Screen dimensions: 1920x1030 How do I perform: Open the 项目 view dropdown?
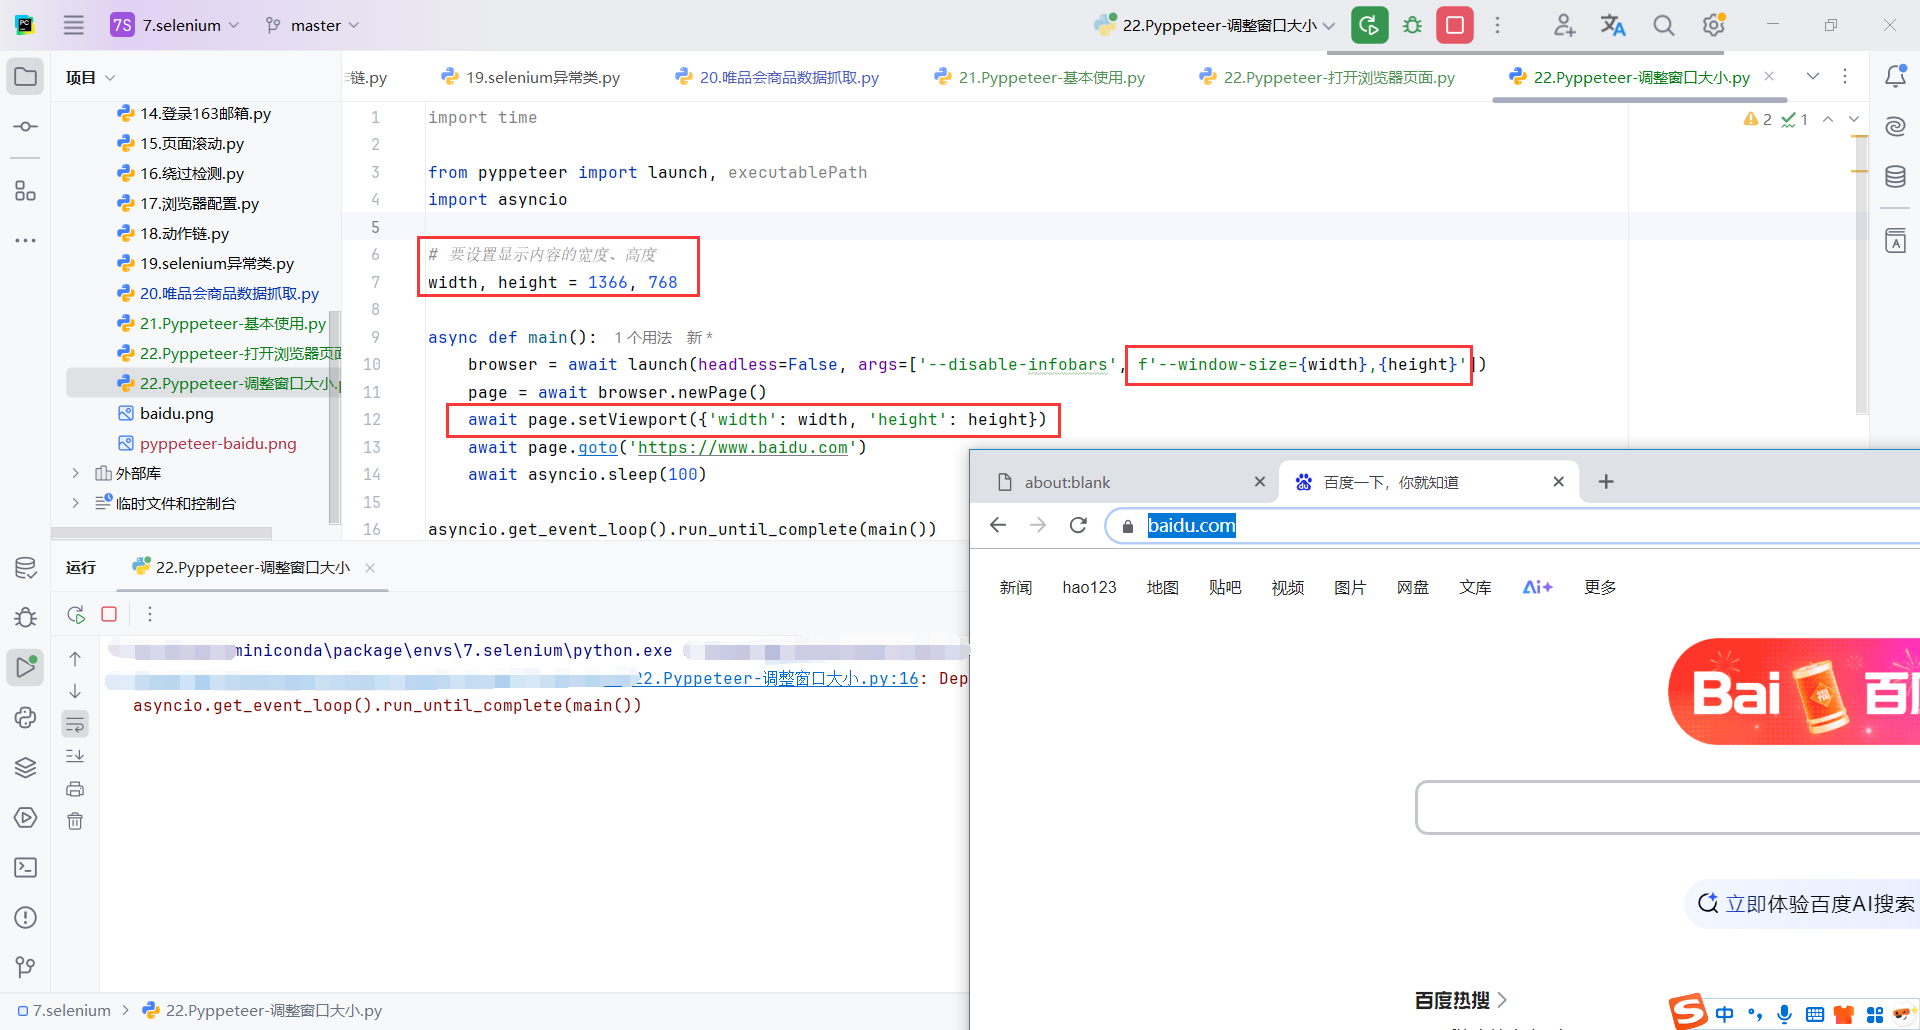90,77
